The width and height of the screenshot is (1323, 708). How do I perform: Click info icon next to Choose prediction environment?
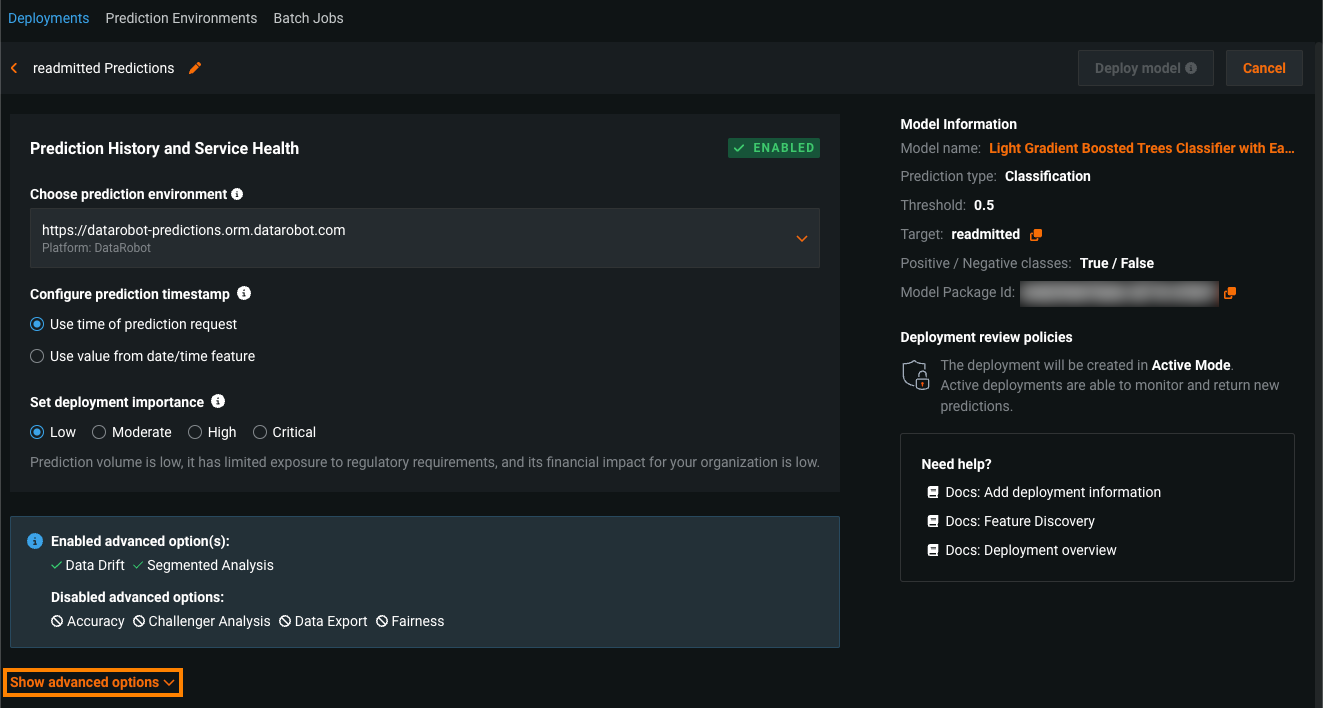coord(237,194)
